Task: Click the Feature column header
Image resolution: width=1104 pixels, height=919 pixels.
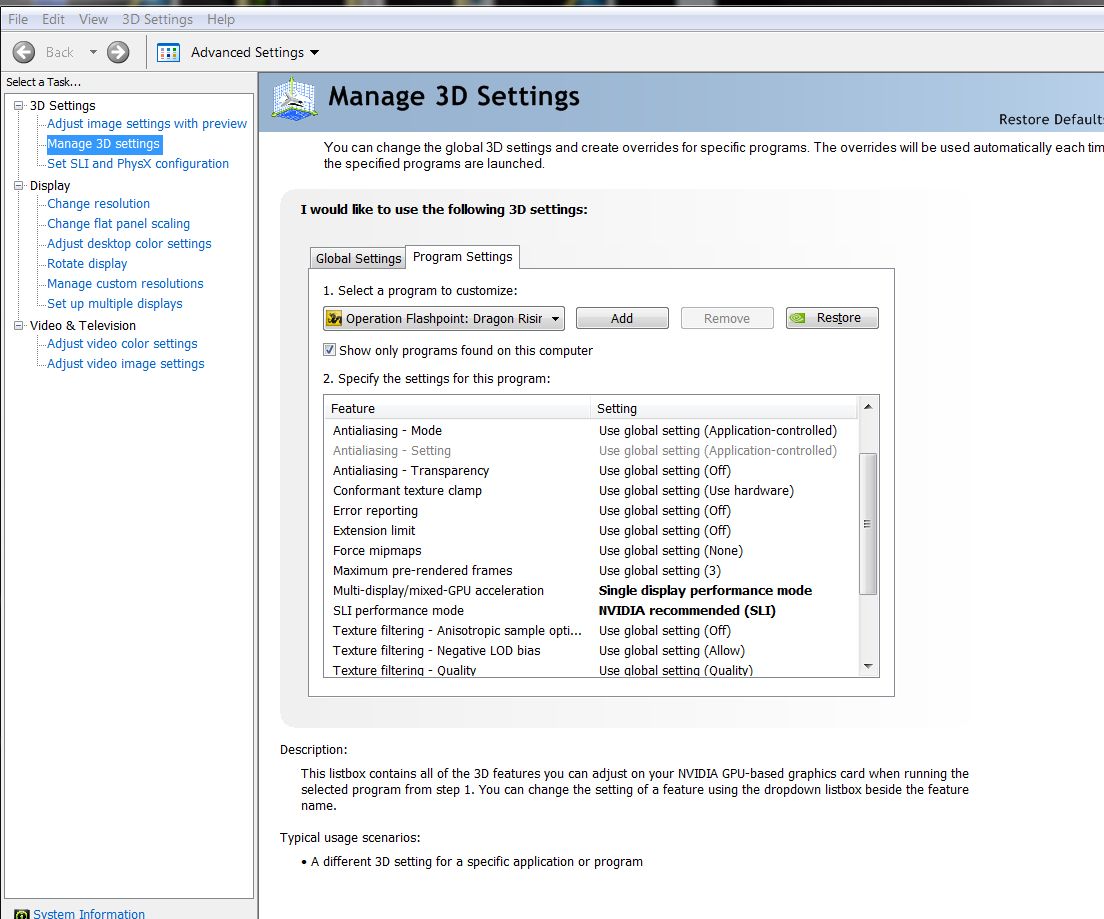Action: (x=458, y=408)
